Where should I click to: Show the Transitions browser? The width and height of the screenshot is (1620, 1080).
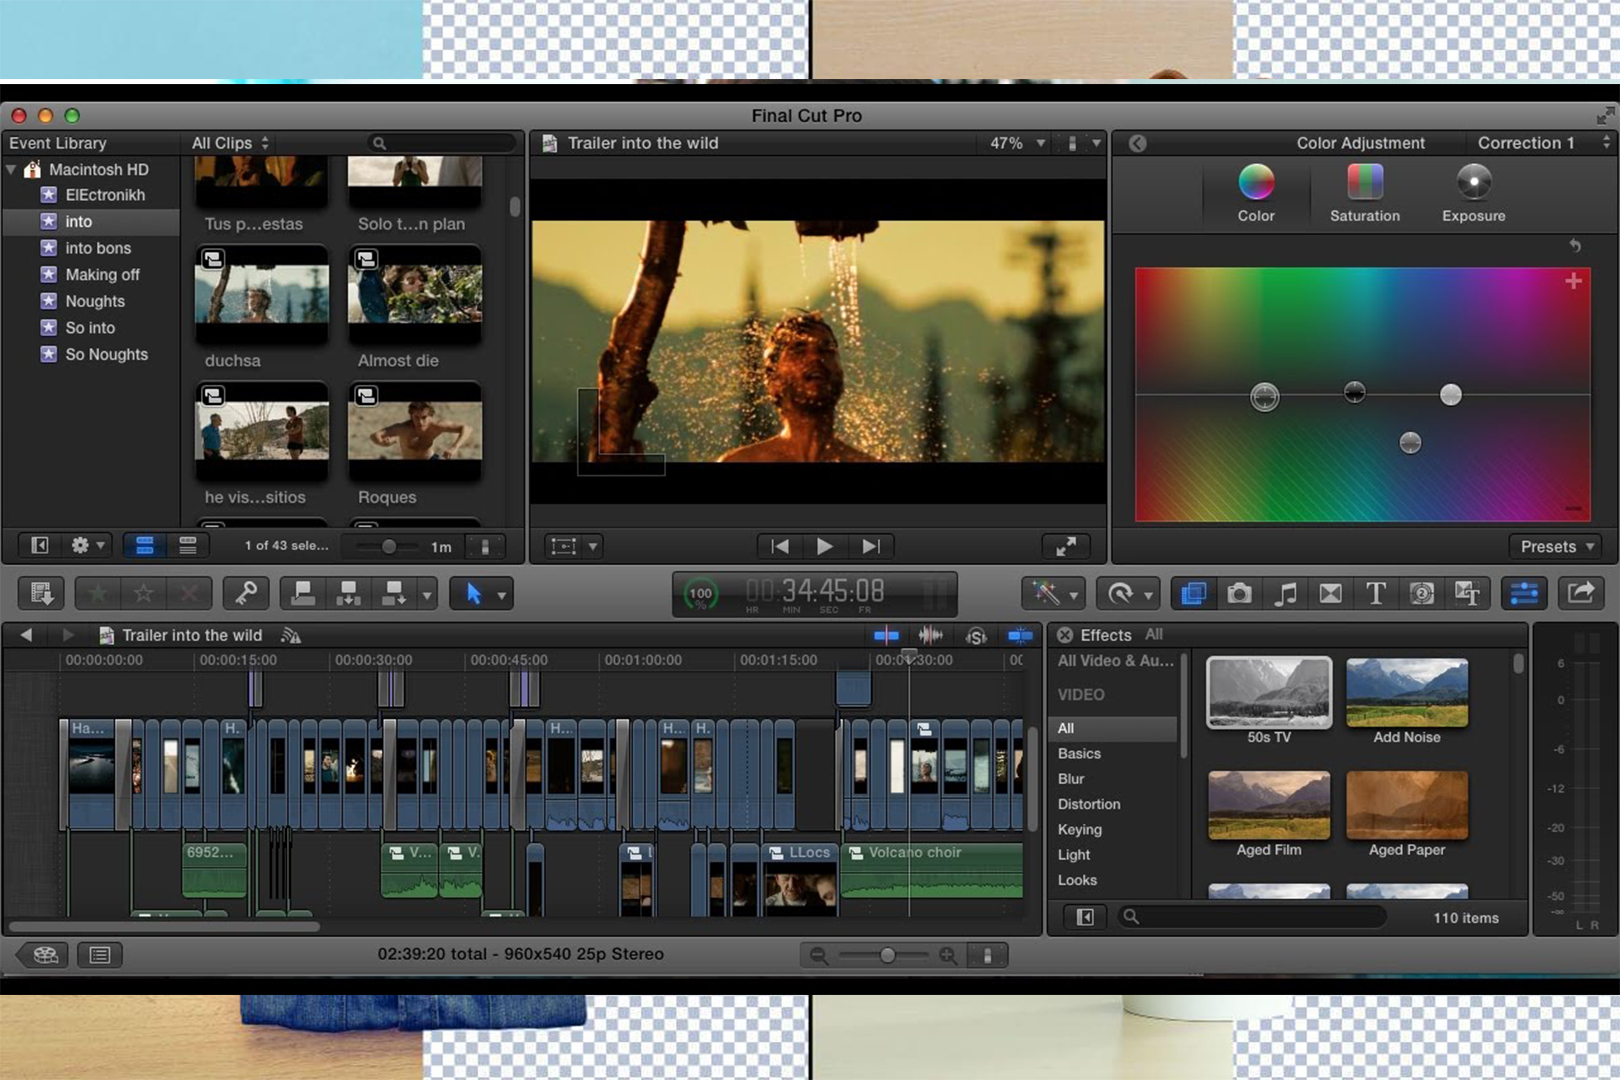tap(1330, 594)
